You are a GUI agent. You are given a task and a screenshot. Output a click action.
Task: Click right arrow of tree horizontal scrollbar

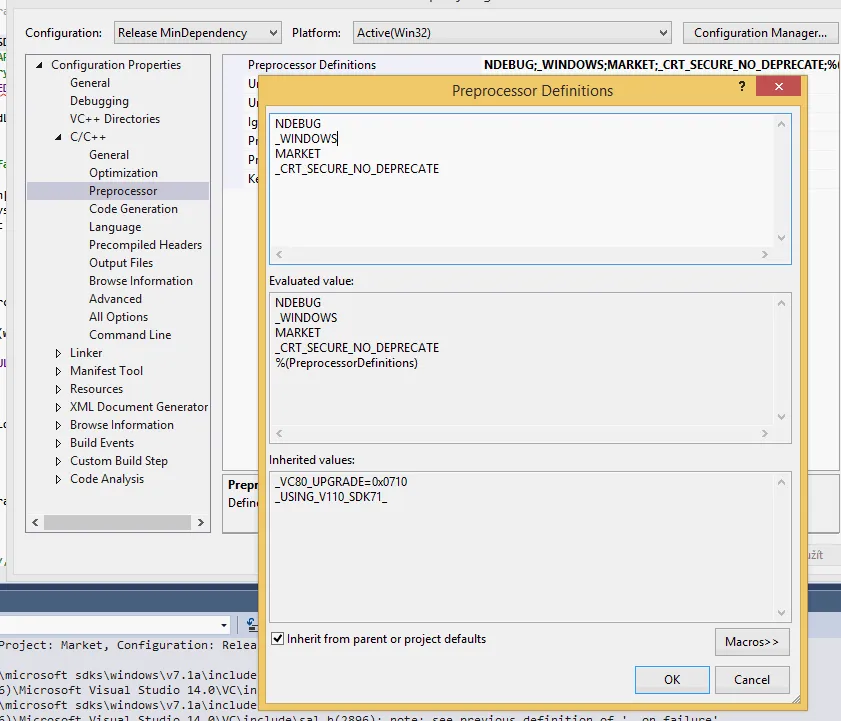[x=201, y=523]
